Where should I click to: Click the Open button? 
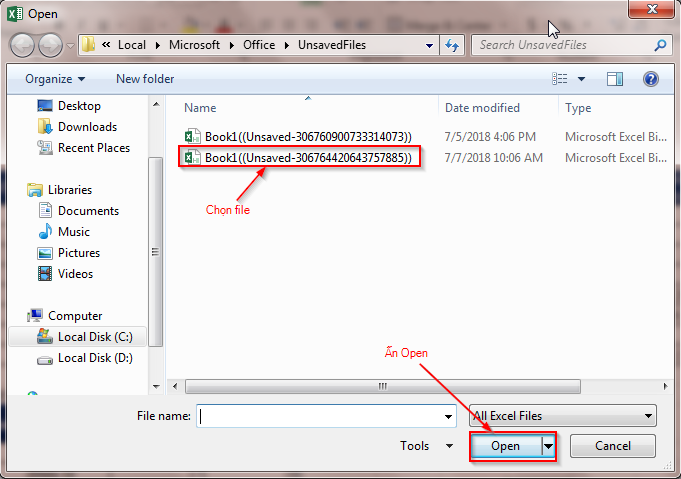pos(506,446)
